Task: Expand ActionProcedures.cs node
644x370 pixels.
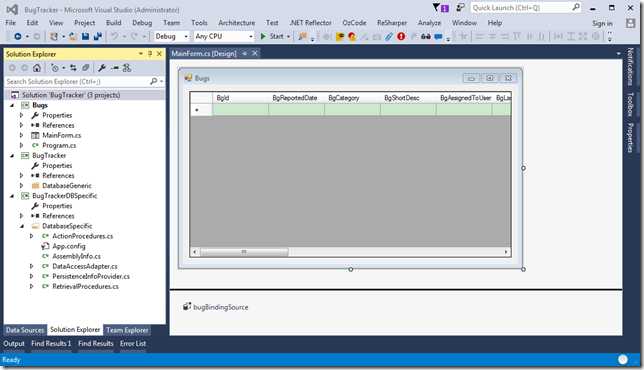Action: pos(32,236)
